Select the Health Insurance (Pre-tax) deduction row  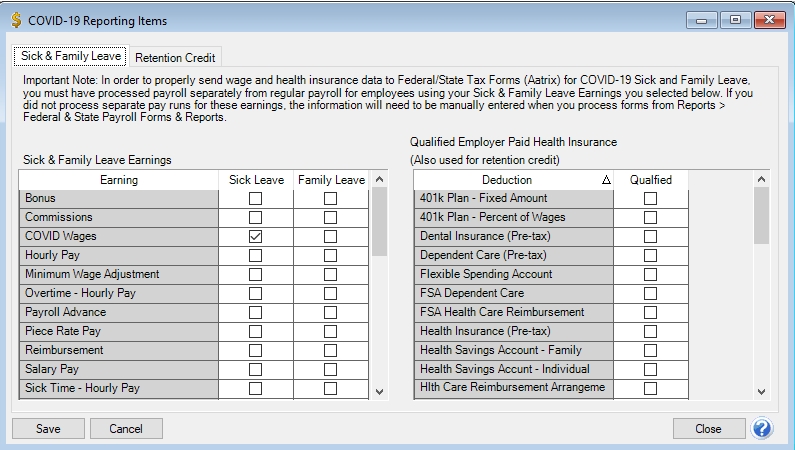pyautogui.click(x=513, y=331)
